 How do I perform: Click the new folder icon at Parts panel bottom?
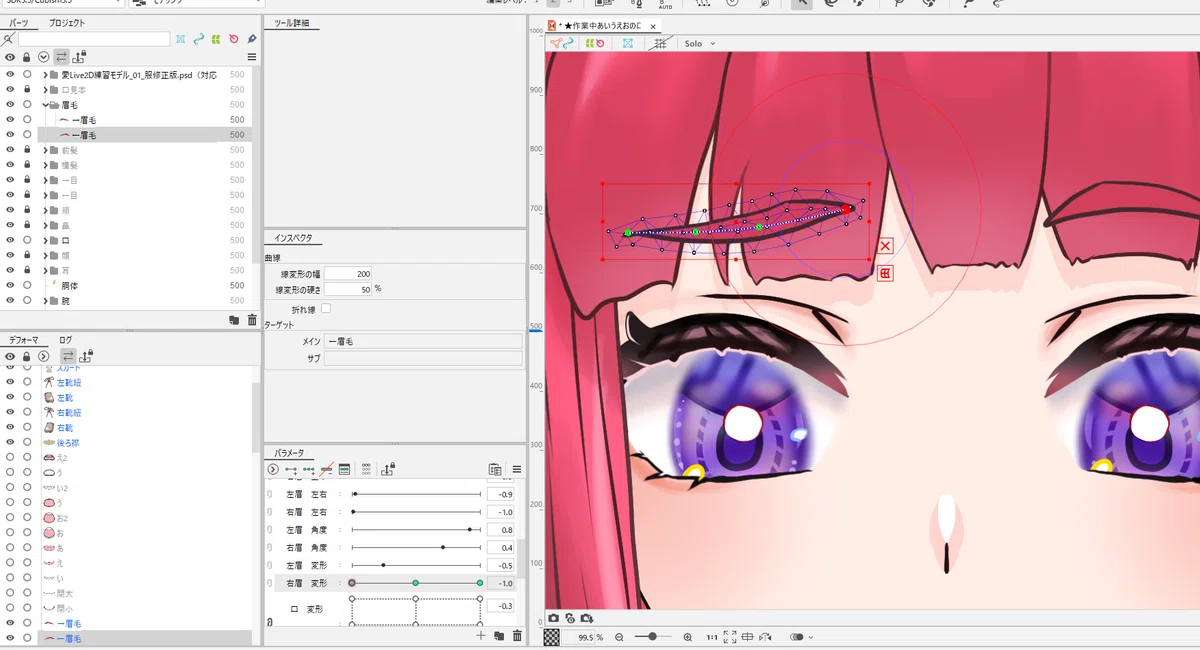[x=234, y=320]
